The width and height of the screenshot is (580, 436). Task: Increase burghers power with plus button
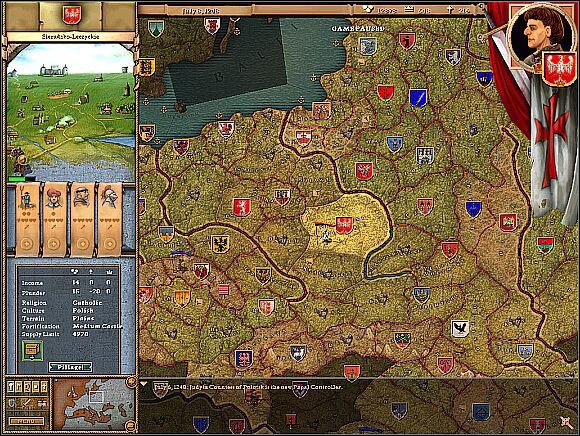click(53, 244)
